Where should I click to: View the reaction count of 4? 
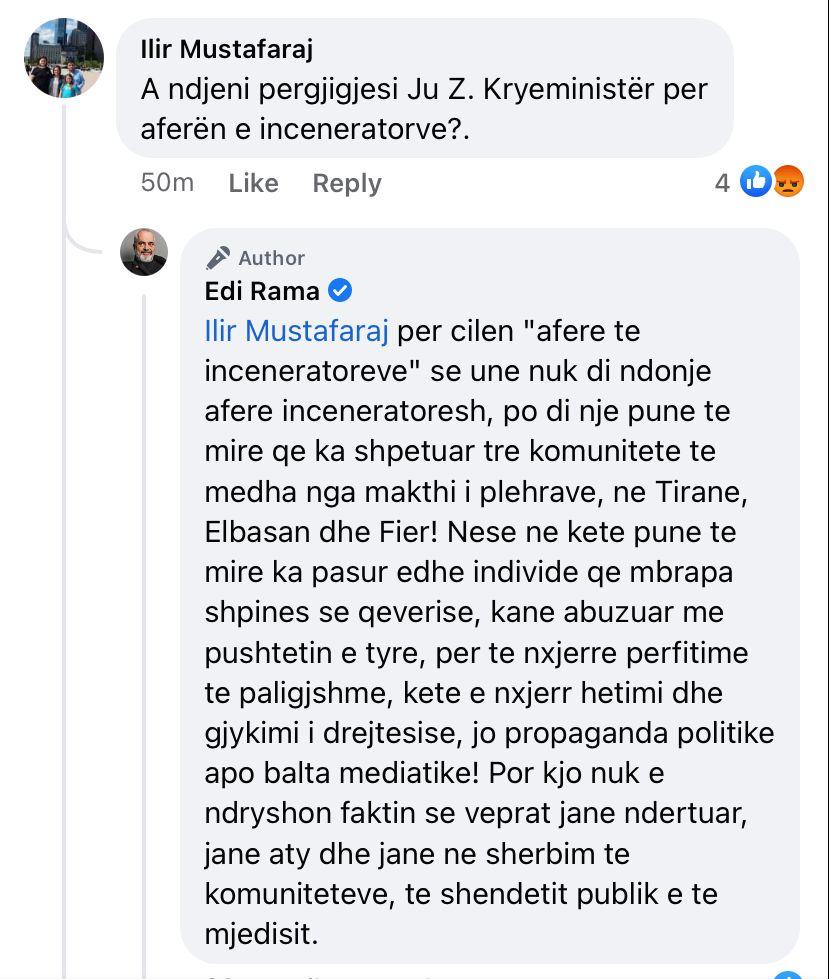point(722,183)
